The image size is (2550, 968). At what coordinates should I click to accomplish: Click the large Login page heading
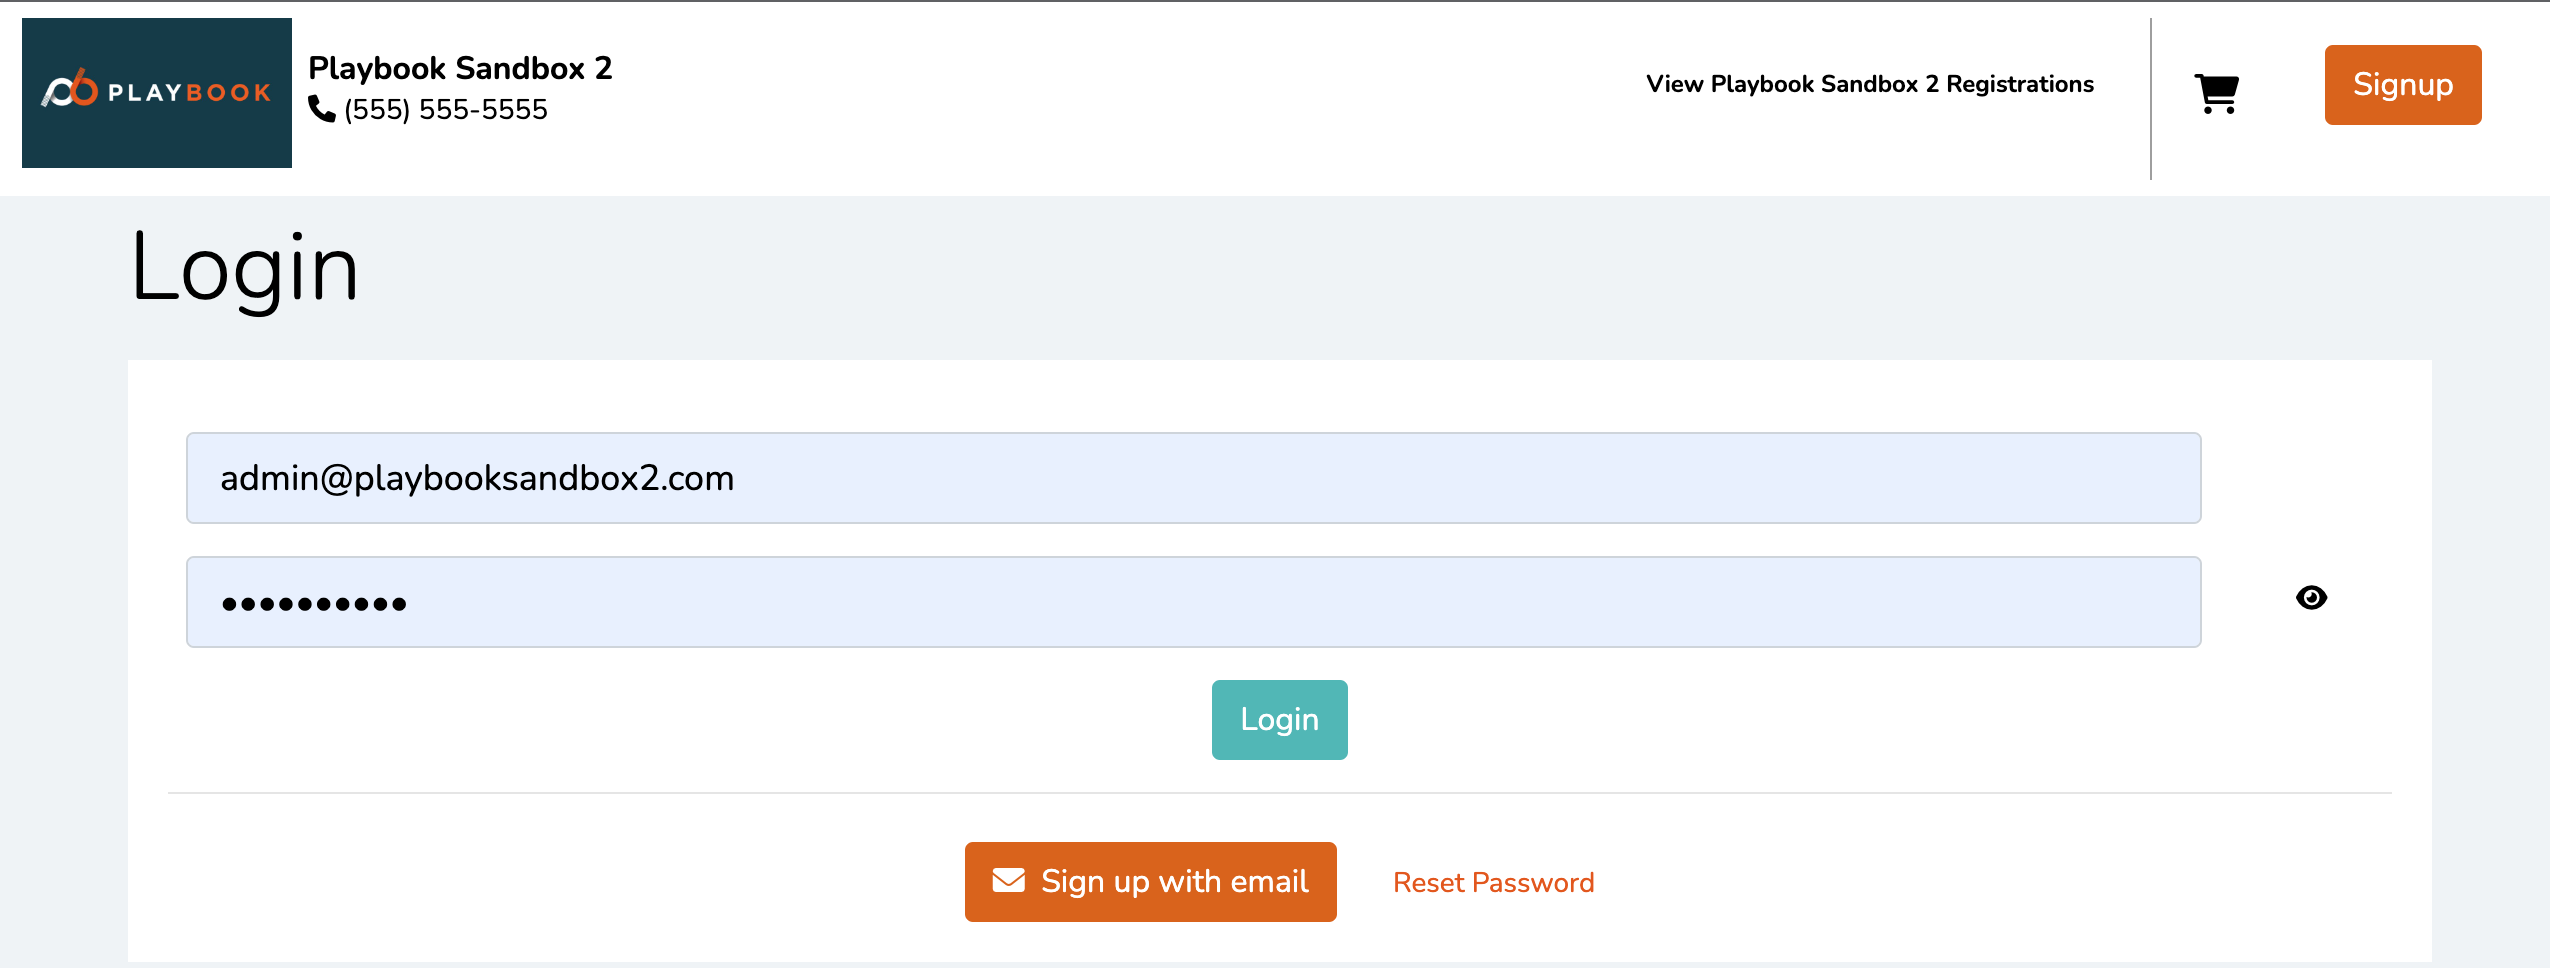tap(245, 268)
